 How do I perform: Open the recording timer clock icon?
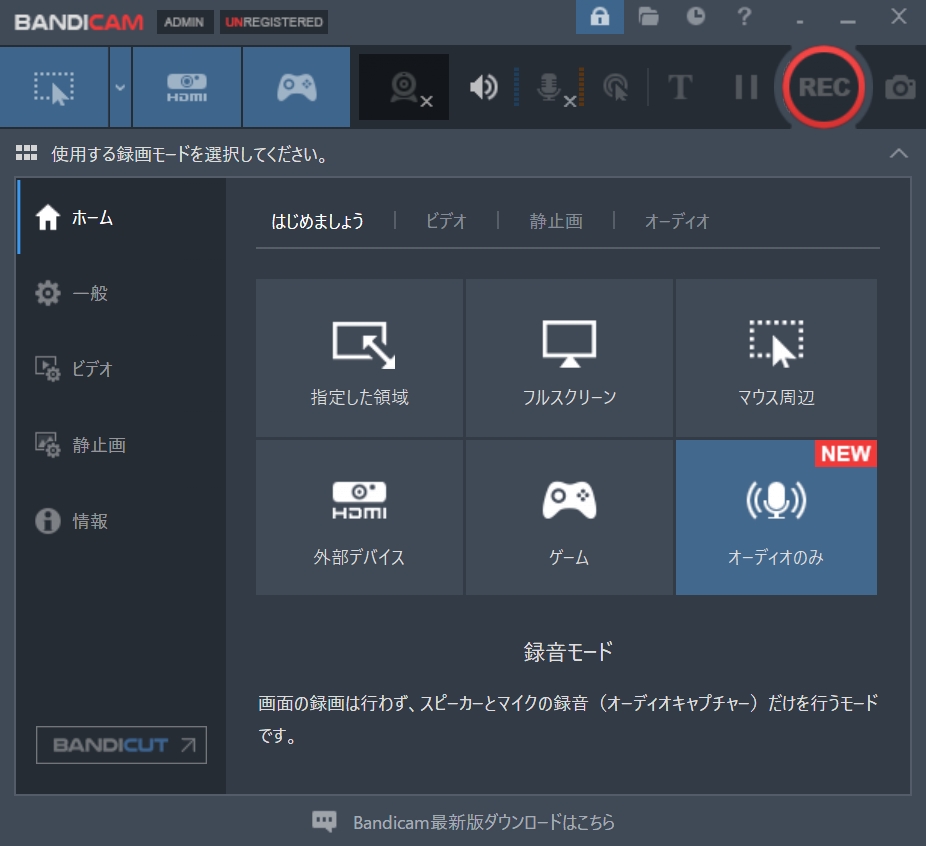tap(695, 19)
